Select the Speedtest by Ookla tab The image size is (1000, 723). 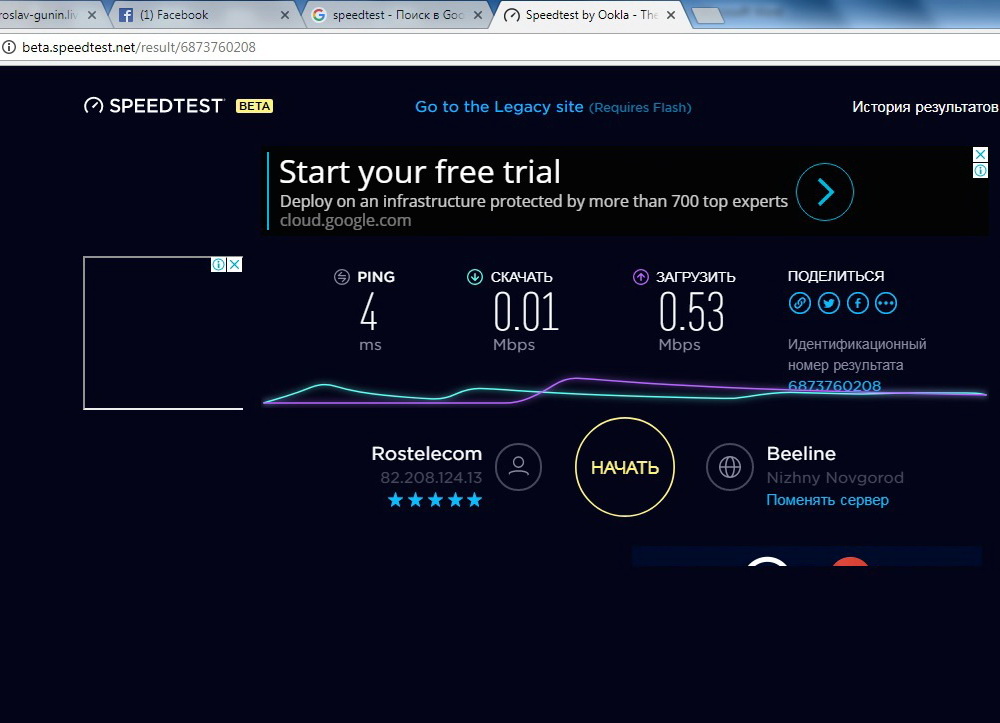pyautogui.click(x=590, y=15)
